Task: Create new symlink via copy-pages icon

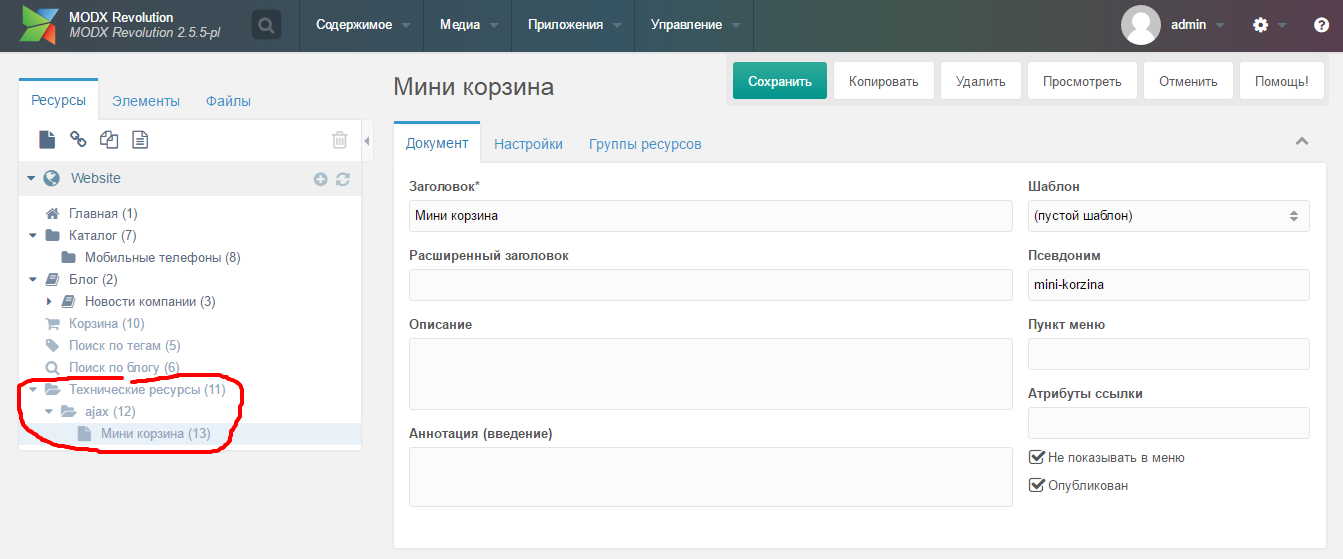Action: pos(109,140)
